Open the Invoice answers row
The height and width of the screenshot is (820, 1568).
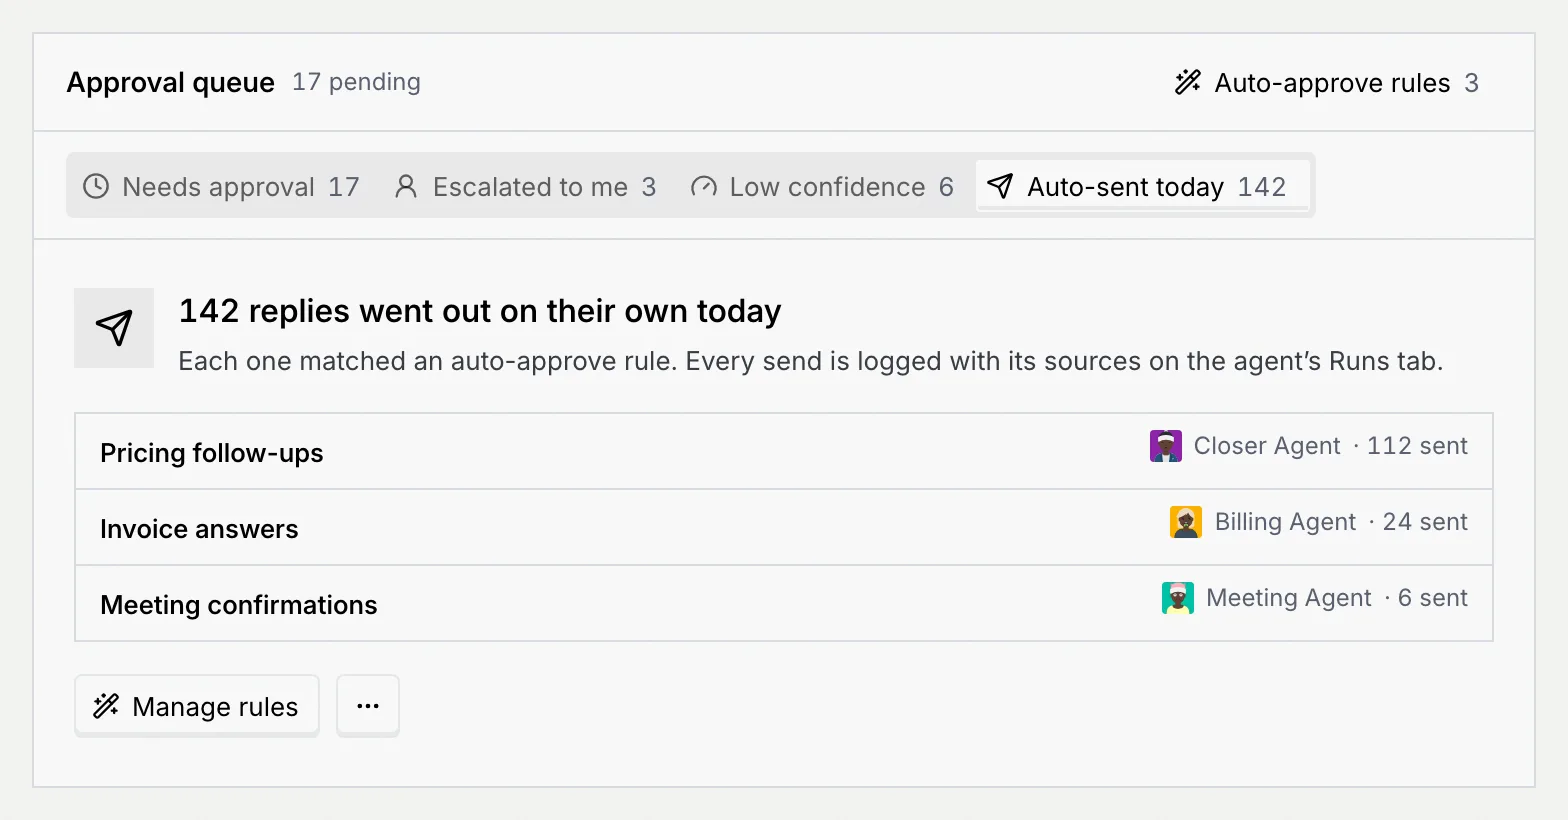click(784, 528)
